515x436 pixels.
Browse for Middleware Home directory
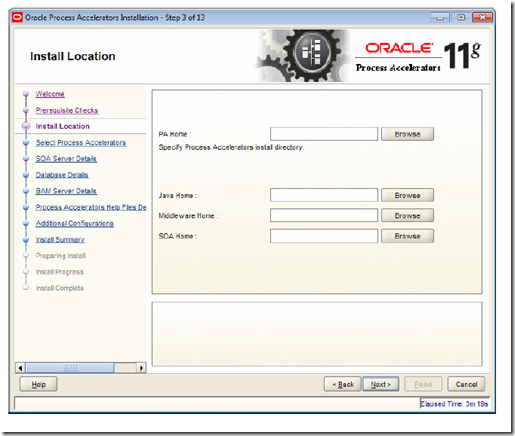coord(407,215)
